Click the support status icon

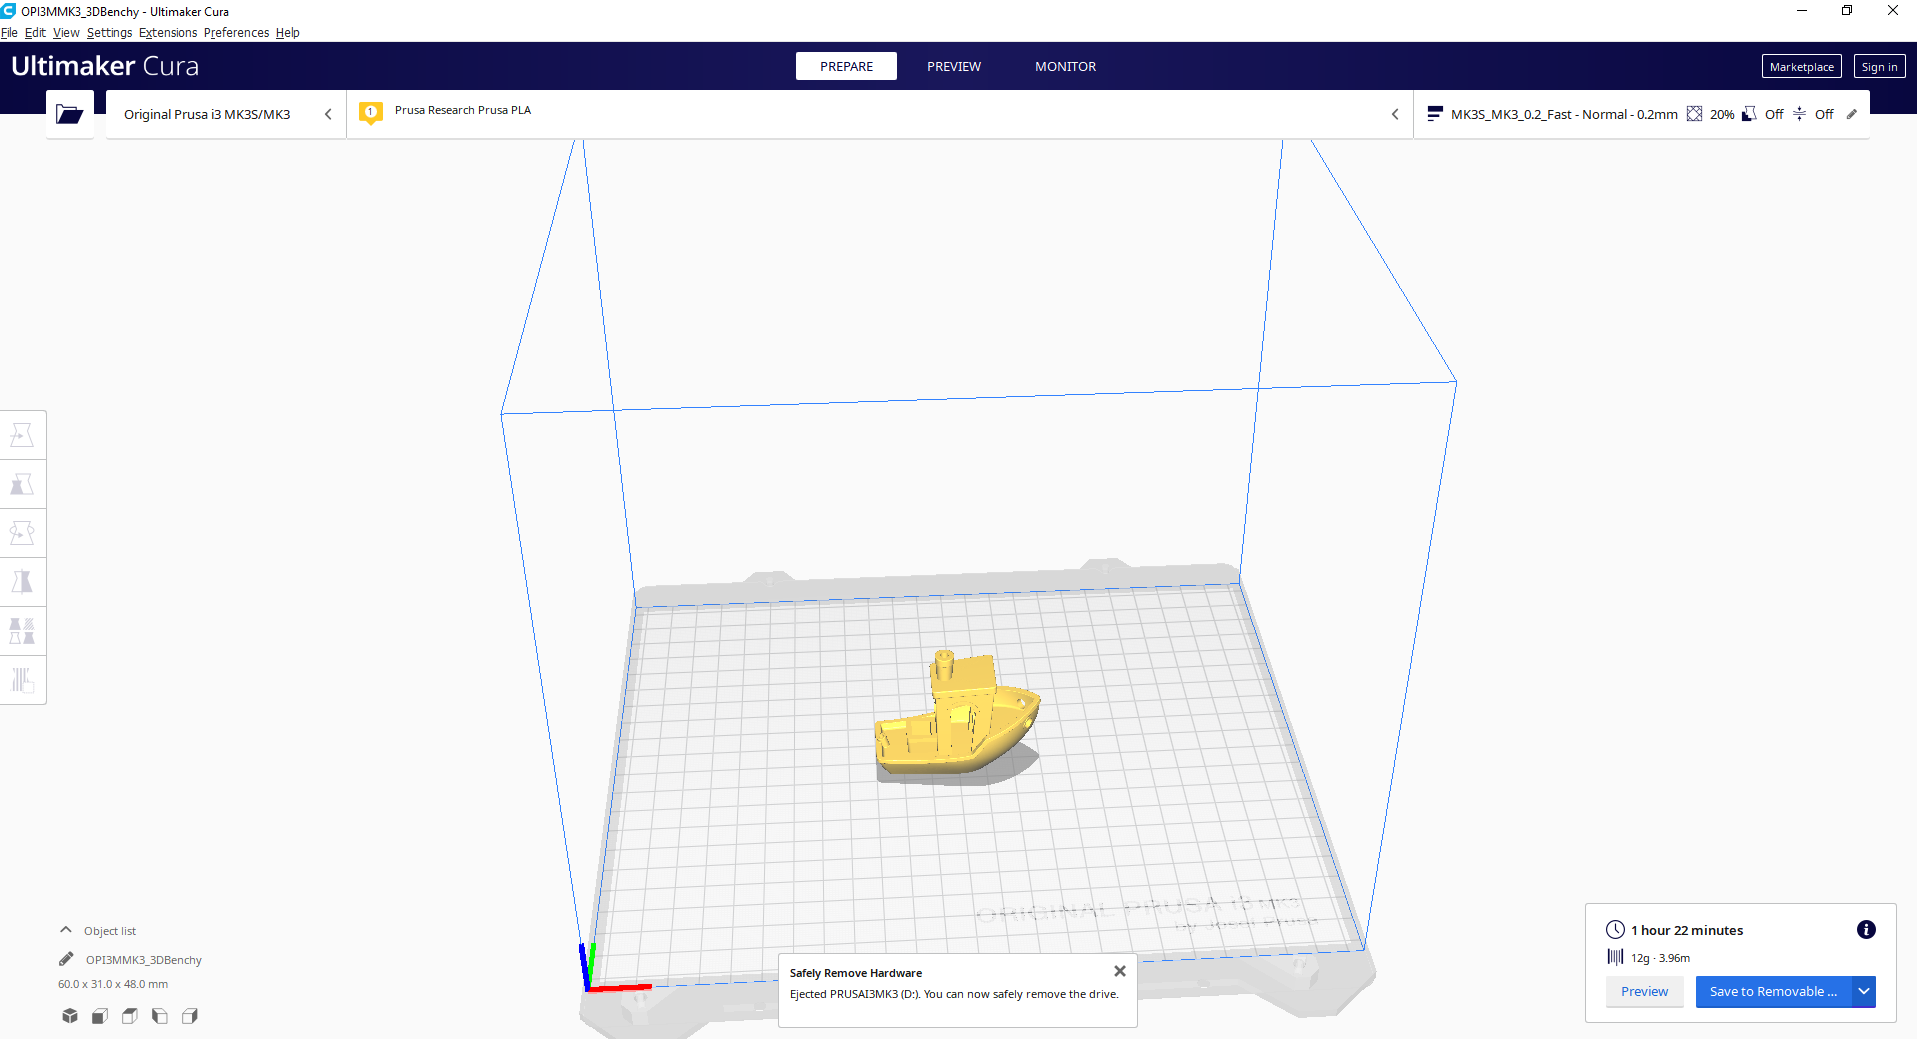(1749, 114)
